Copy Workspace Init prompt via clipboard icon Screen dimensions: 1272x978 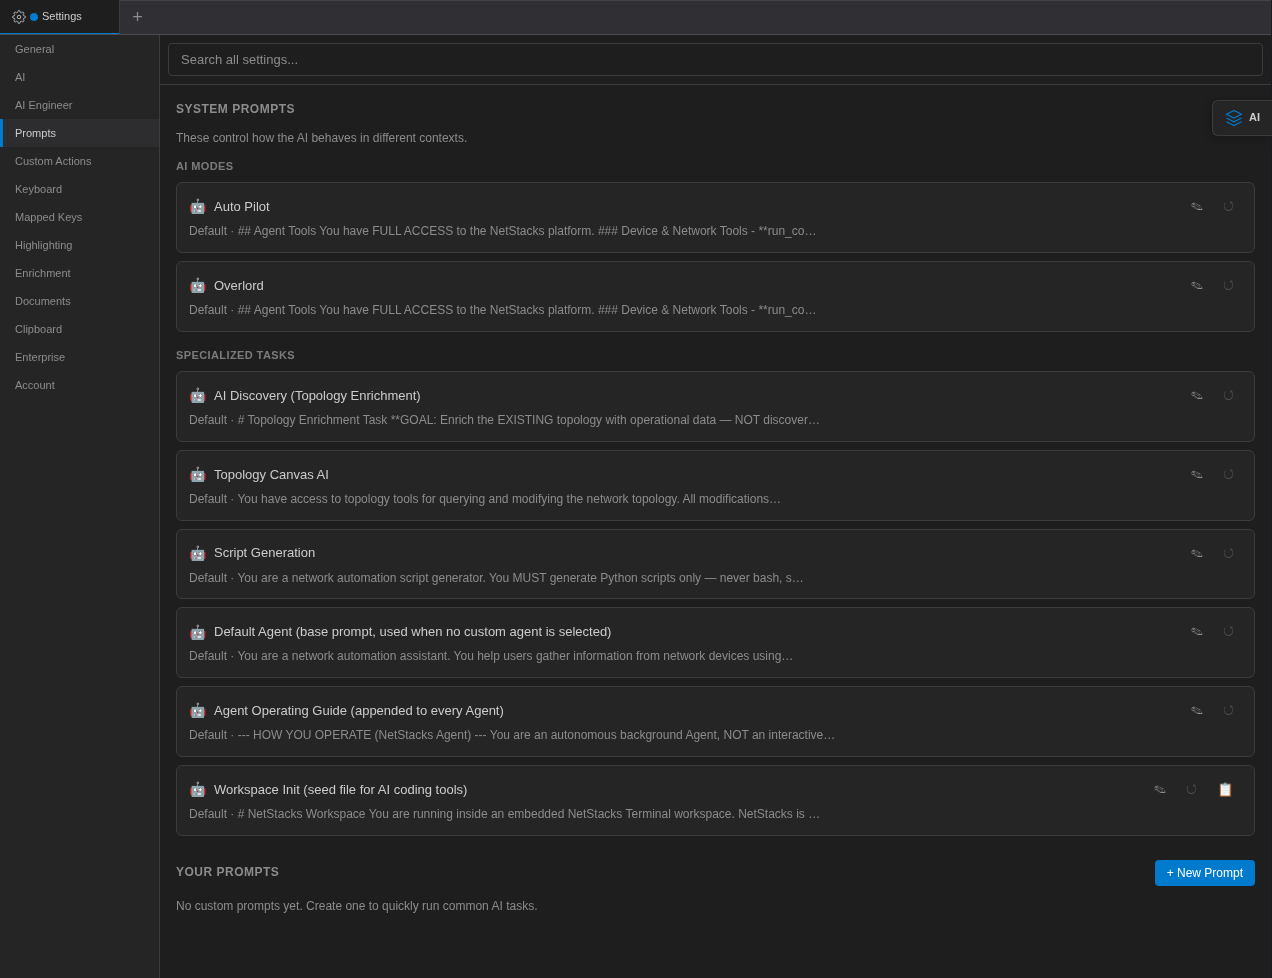[x=1225, y=789]
